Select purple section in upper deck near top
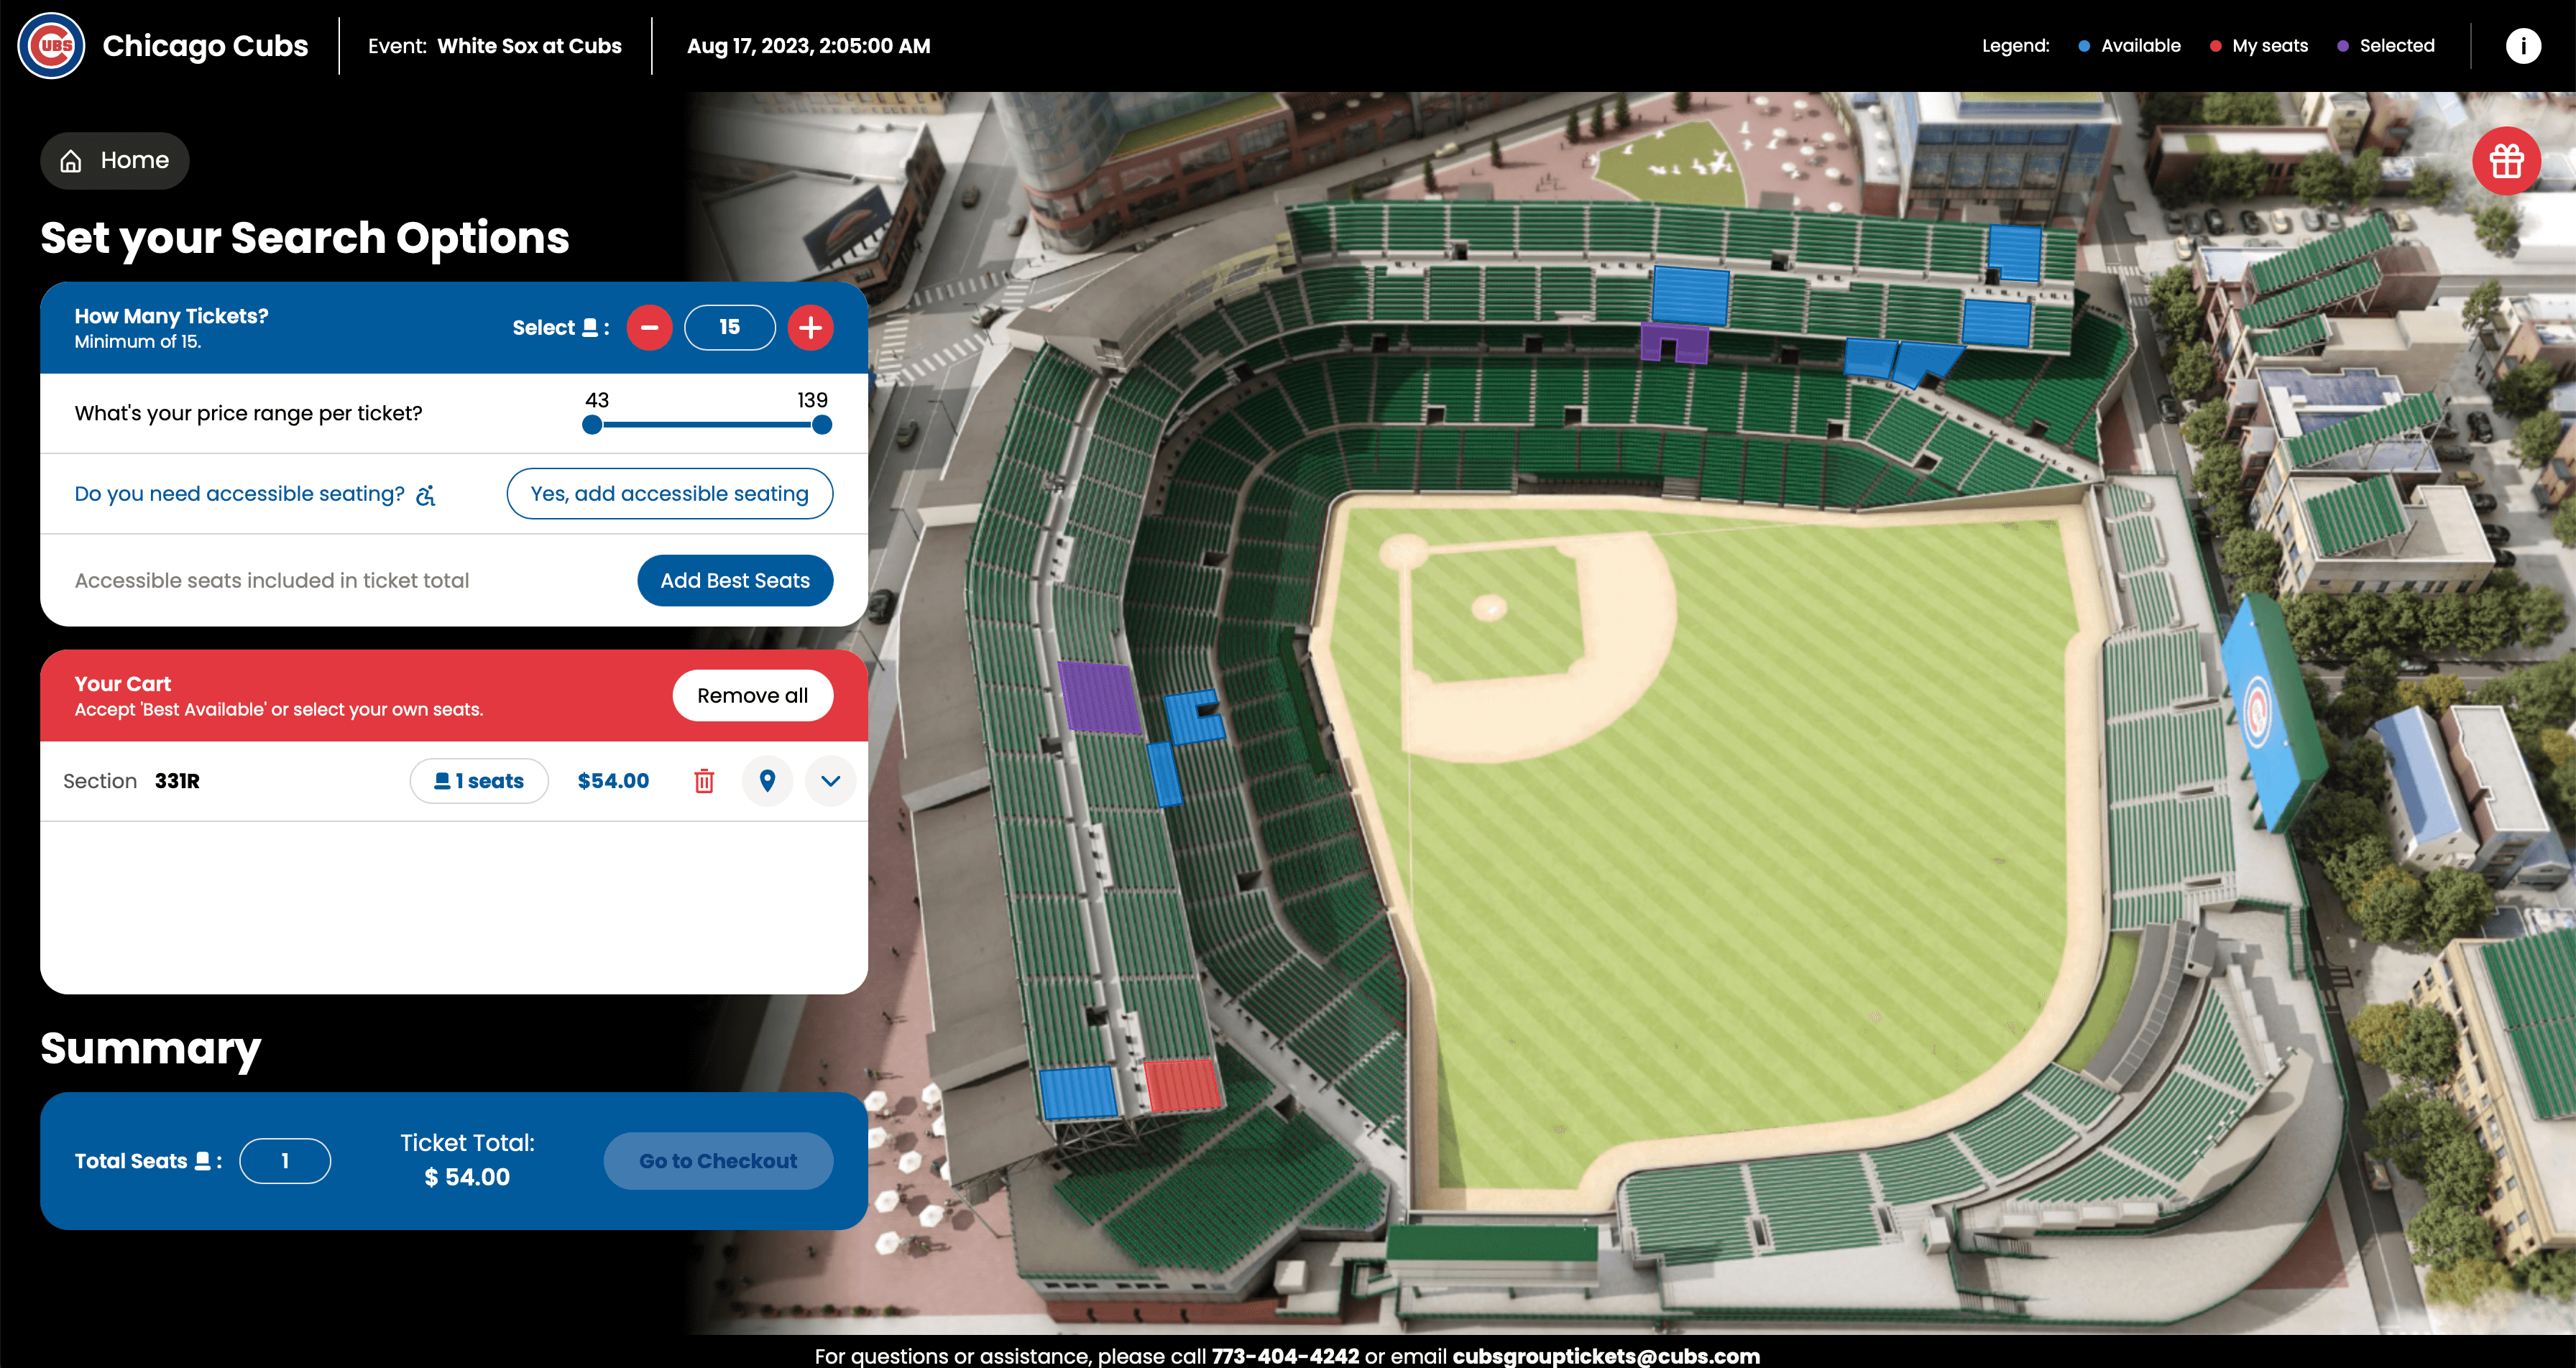The height and width of the screenshot is (1368, 2576). pyautogui.click(x=1674, y=341)
